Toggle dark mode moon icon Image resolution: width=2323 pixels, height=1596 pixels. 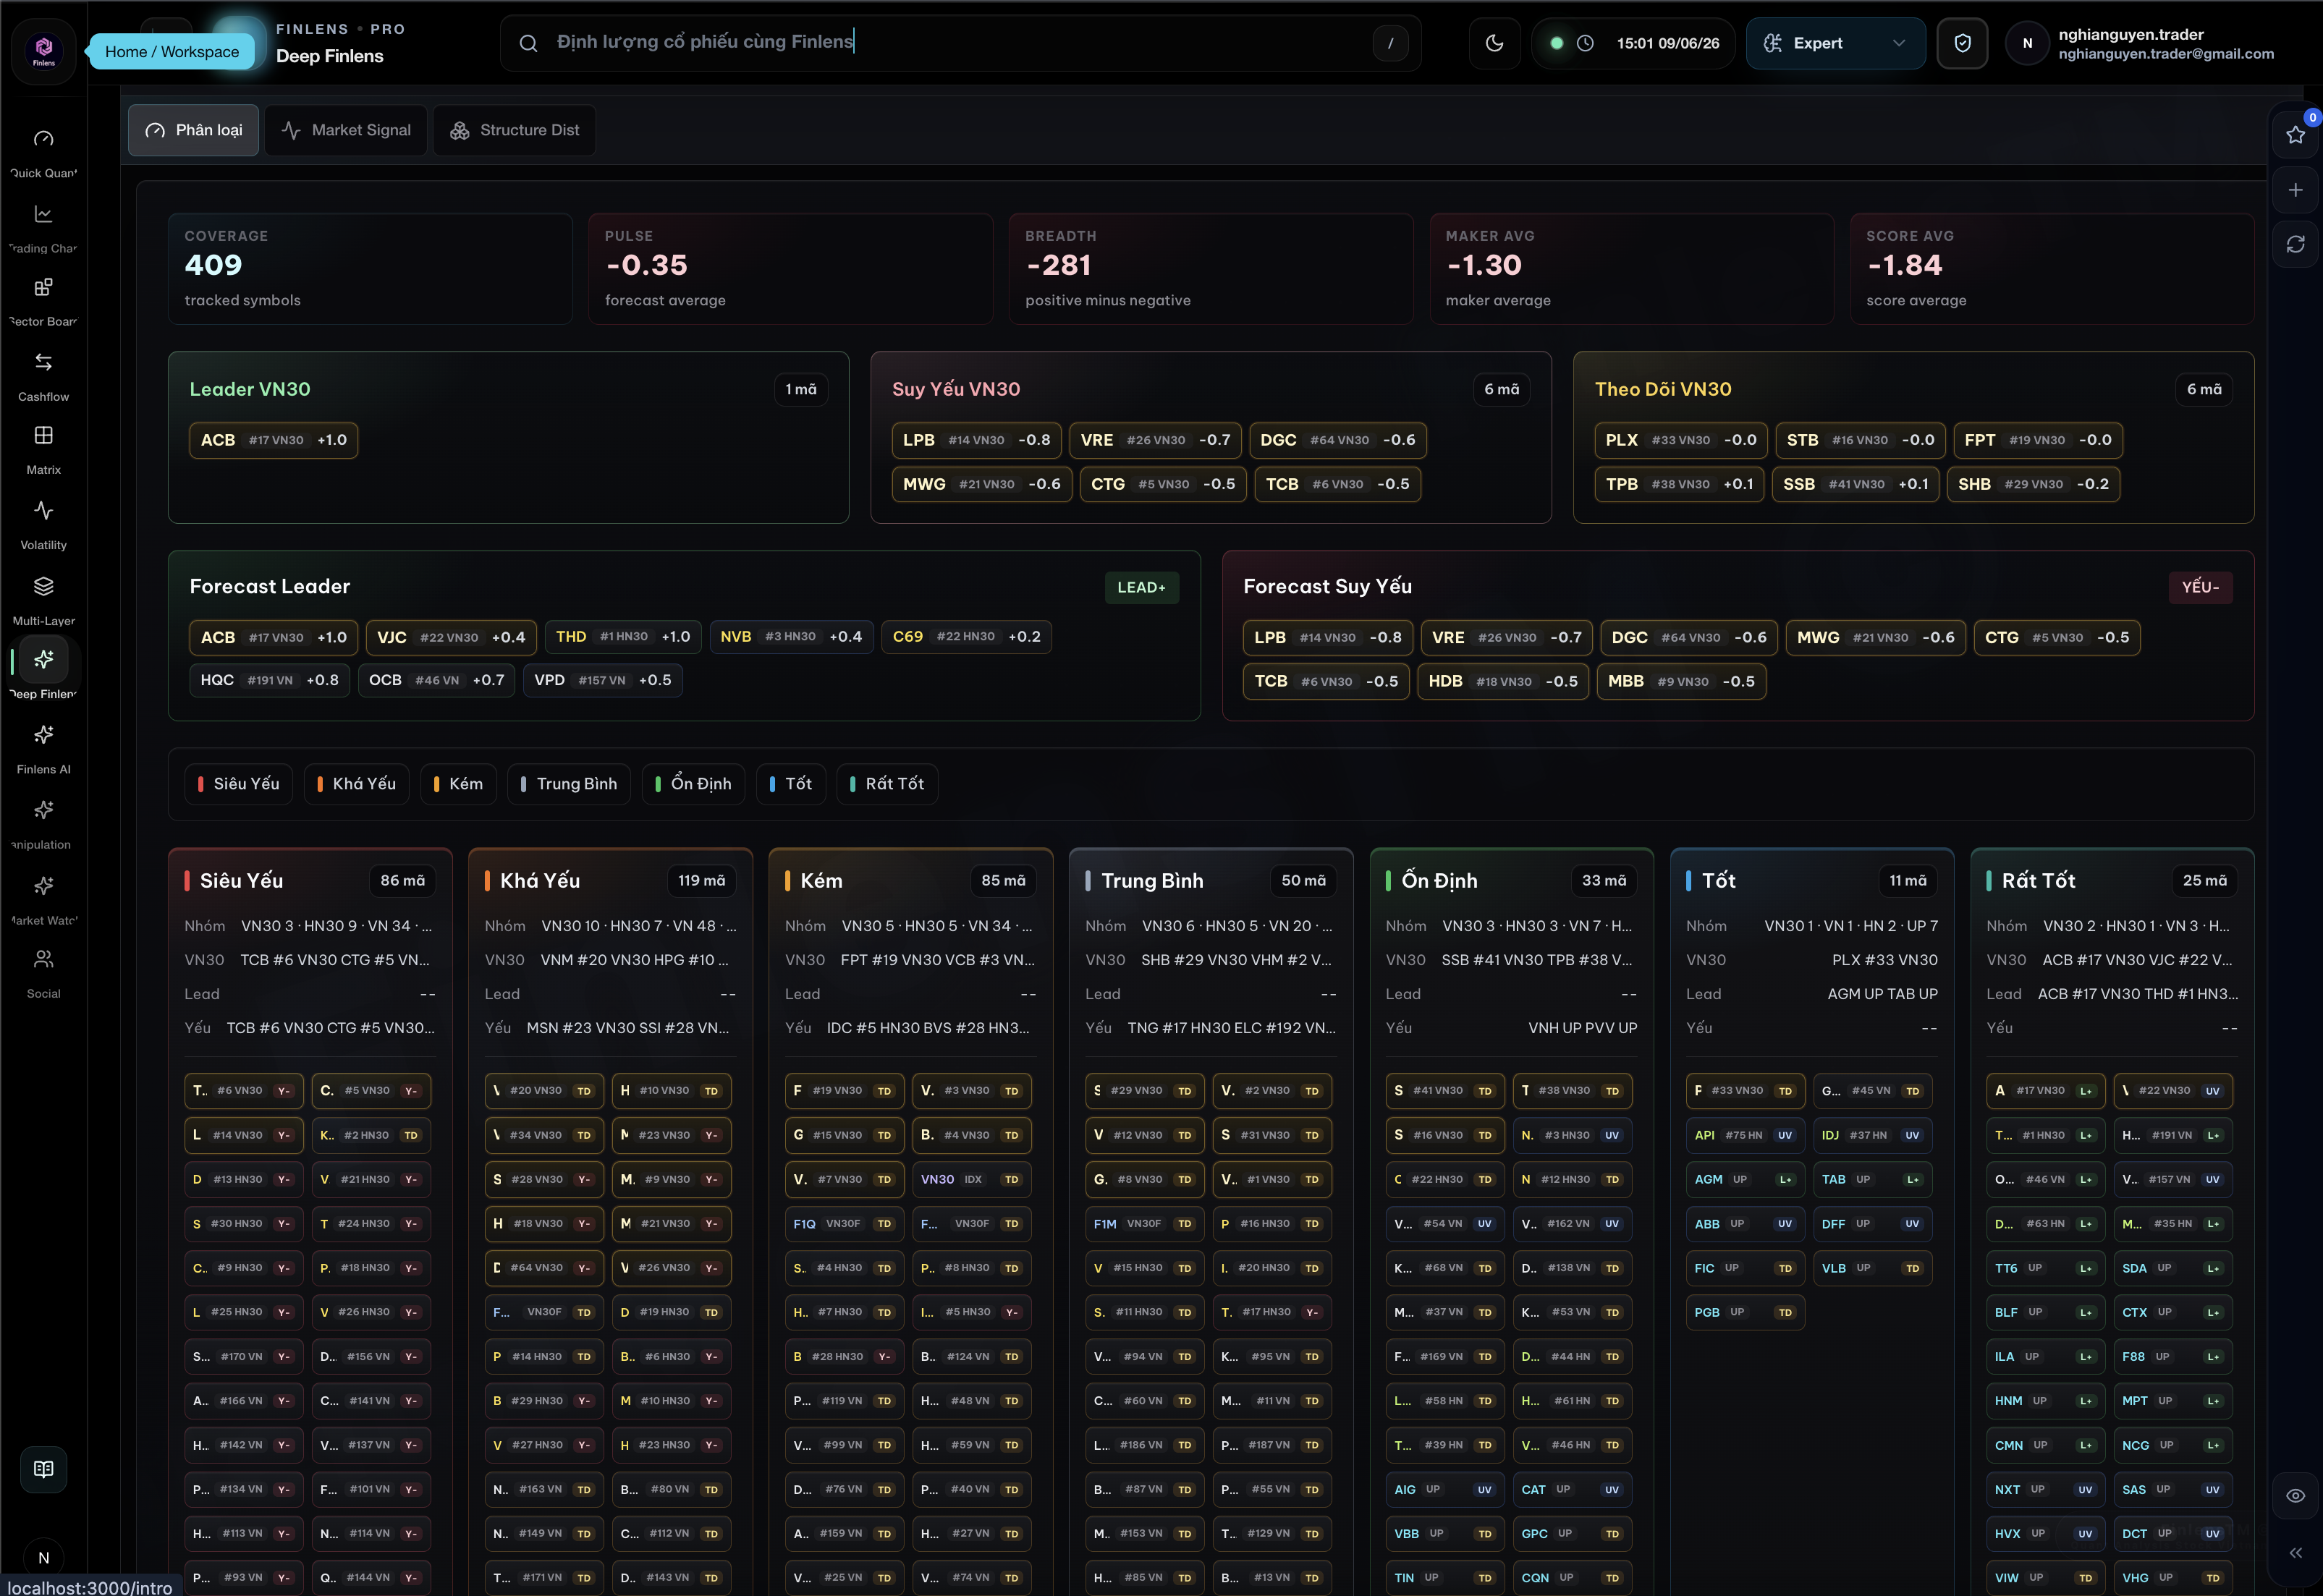click(1494, 43)
